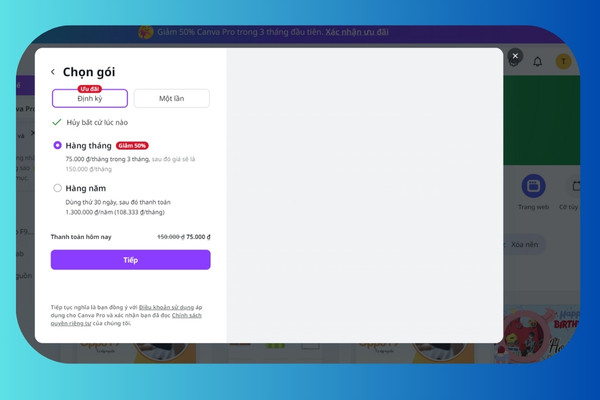Choose the Hàng năm billing option

pos(57,188)
